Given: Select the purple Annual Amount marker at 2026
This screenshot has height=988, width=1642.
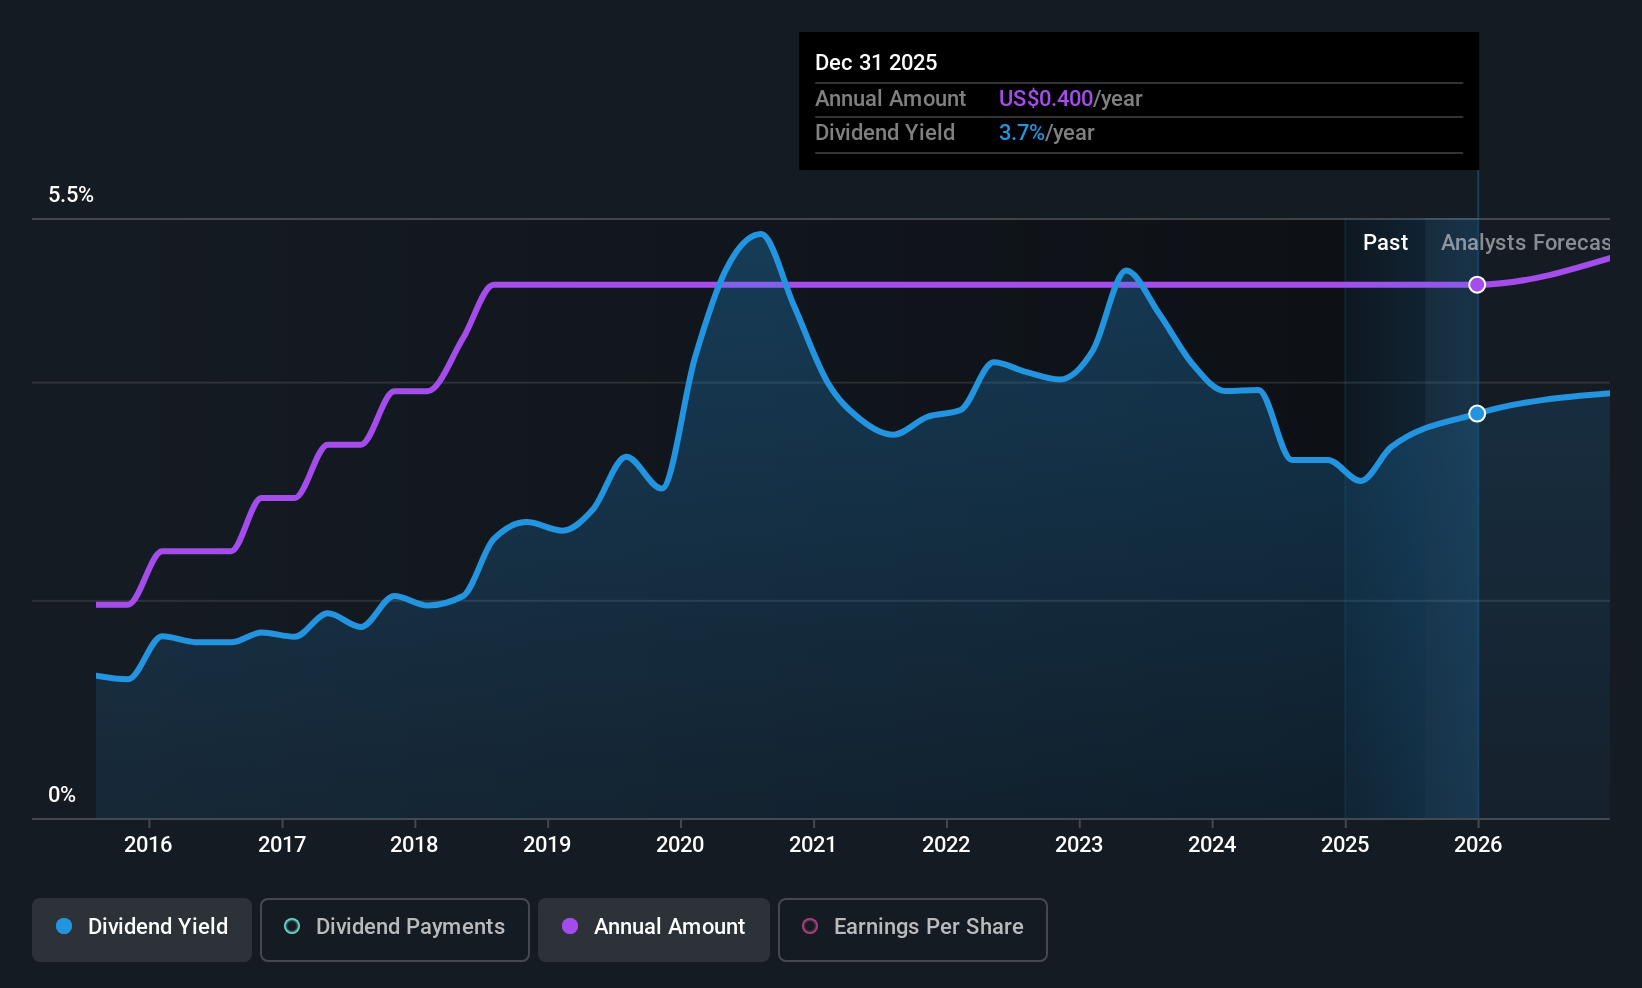Looking at the screenshot, I should [x=1477, y=285].
